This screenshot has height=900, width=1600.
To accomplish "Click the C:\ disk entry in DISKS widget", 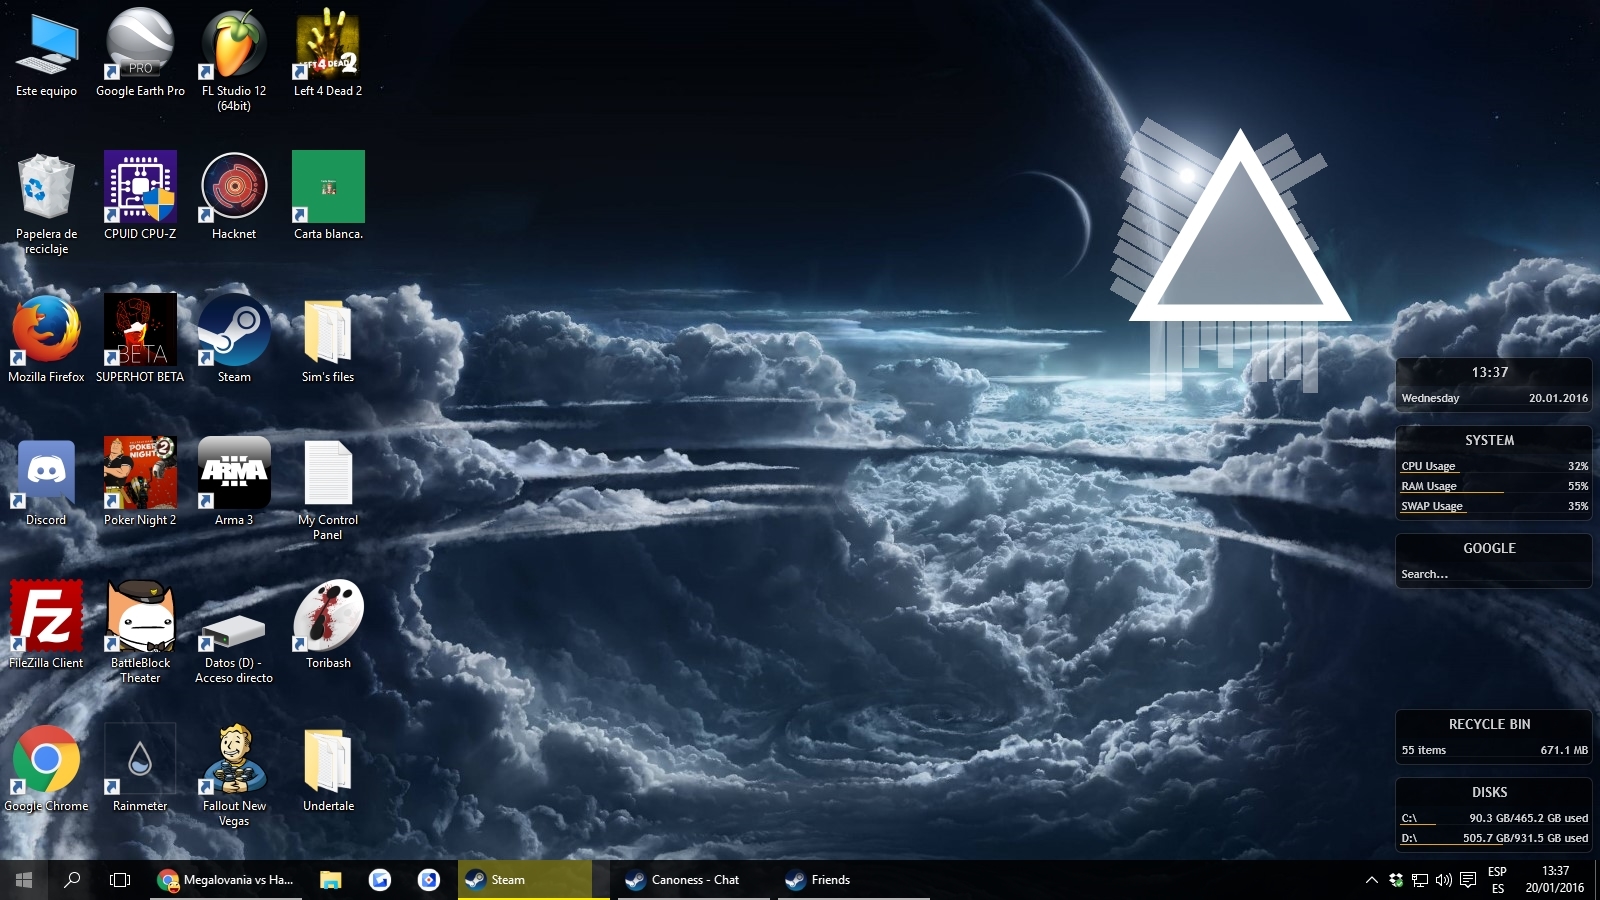I will click(1494, 818).
